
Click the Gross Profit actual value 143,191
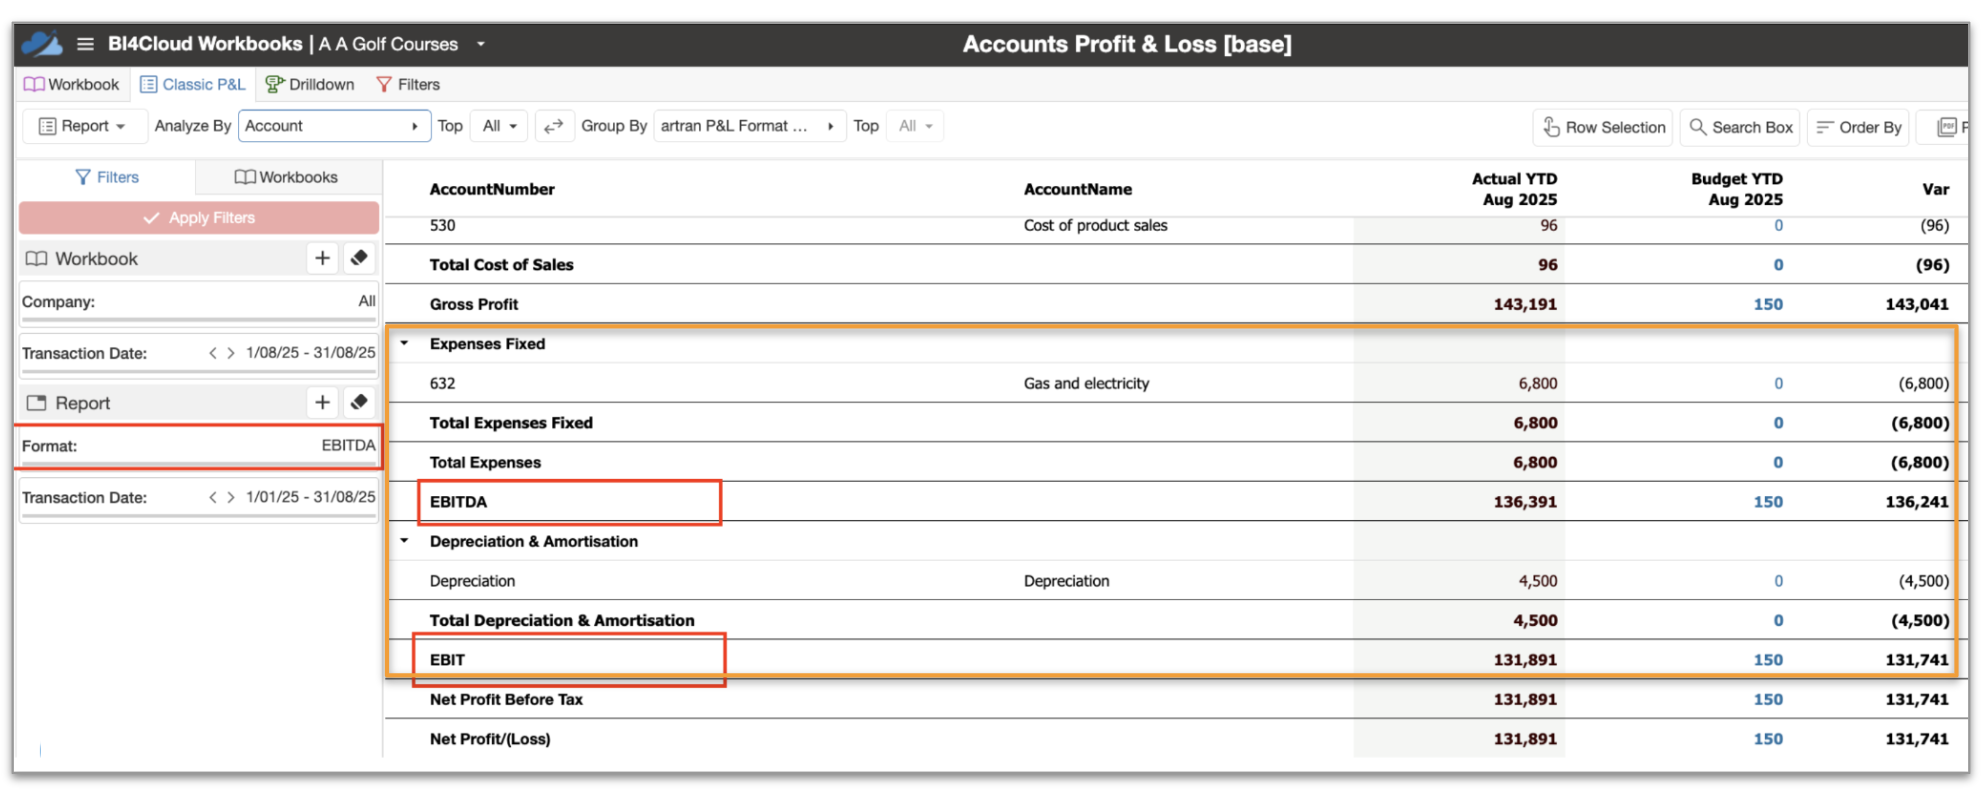pos(1525,304)
